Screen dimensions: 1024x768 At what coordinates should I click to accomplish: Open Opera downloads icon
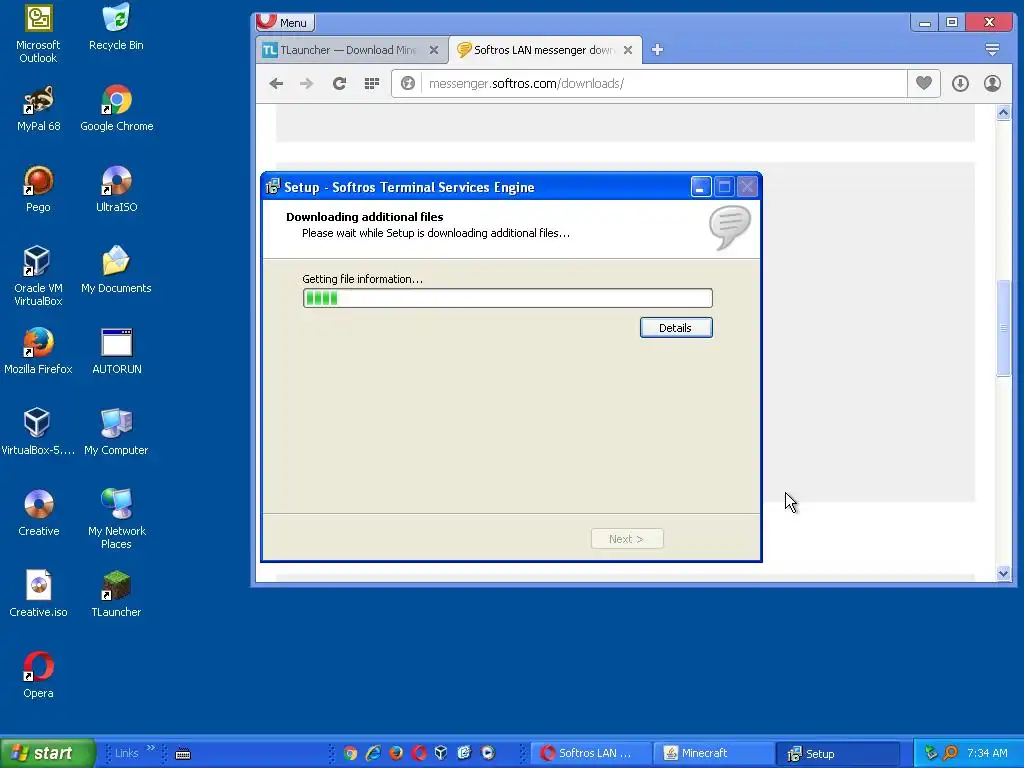coord(960,84)
